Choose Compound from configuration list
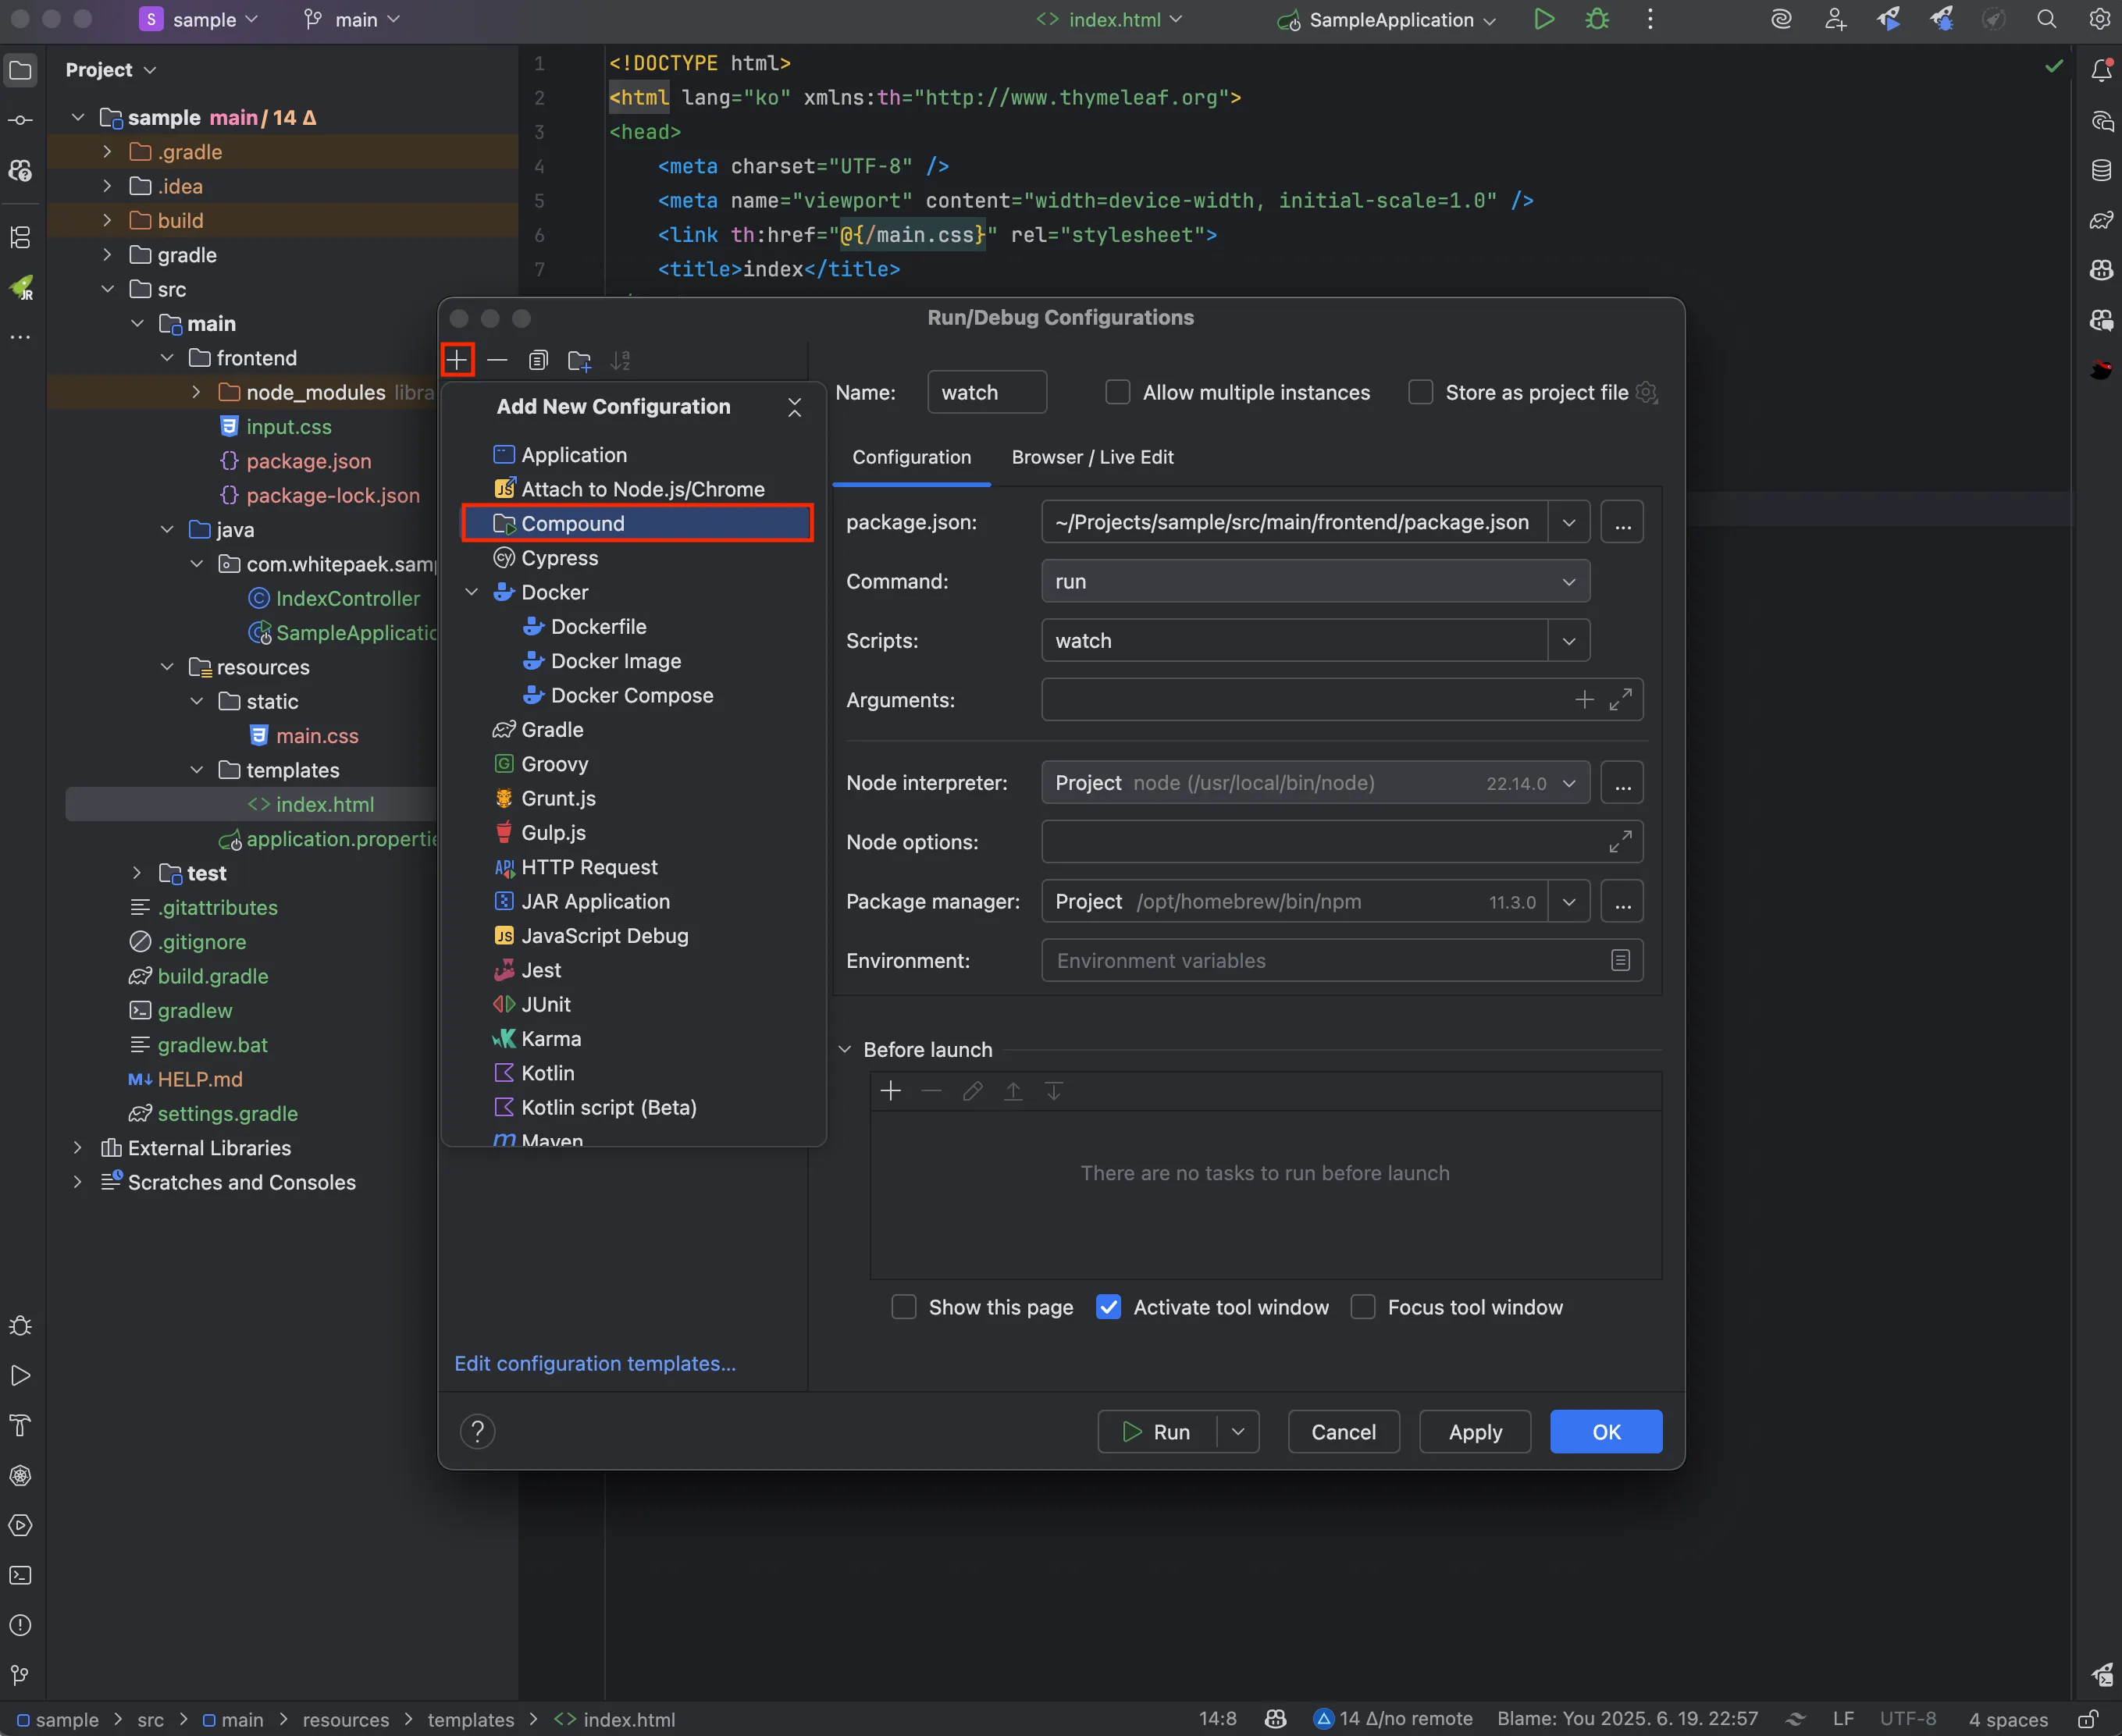The height and width of the screenshot is (1736, 2122). 637,523
